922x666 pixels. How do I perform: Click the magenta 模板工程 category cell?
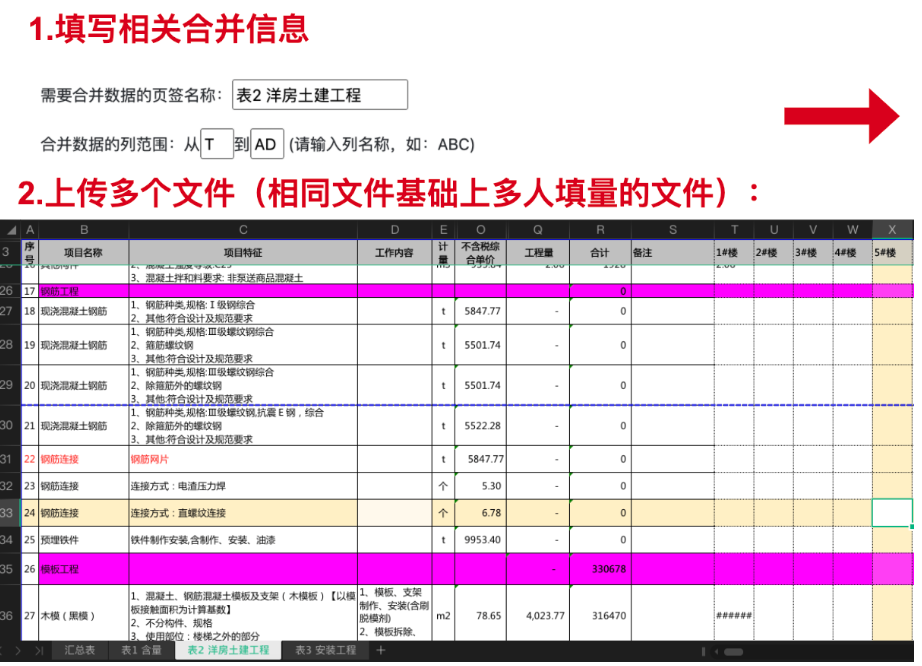pos(83,569)
